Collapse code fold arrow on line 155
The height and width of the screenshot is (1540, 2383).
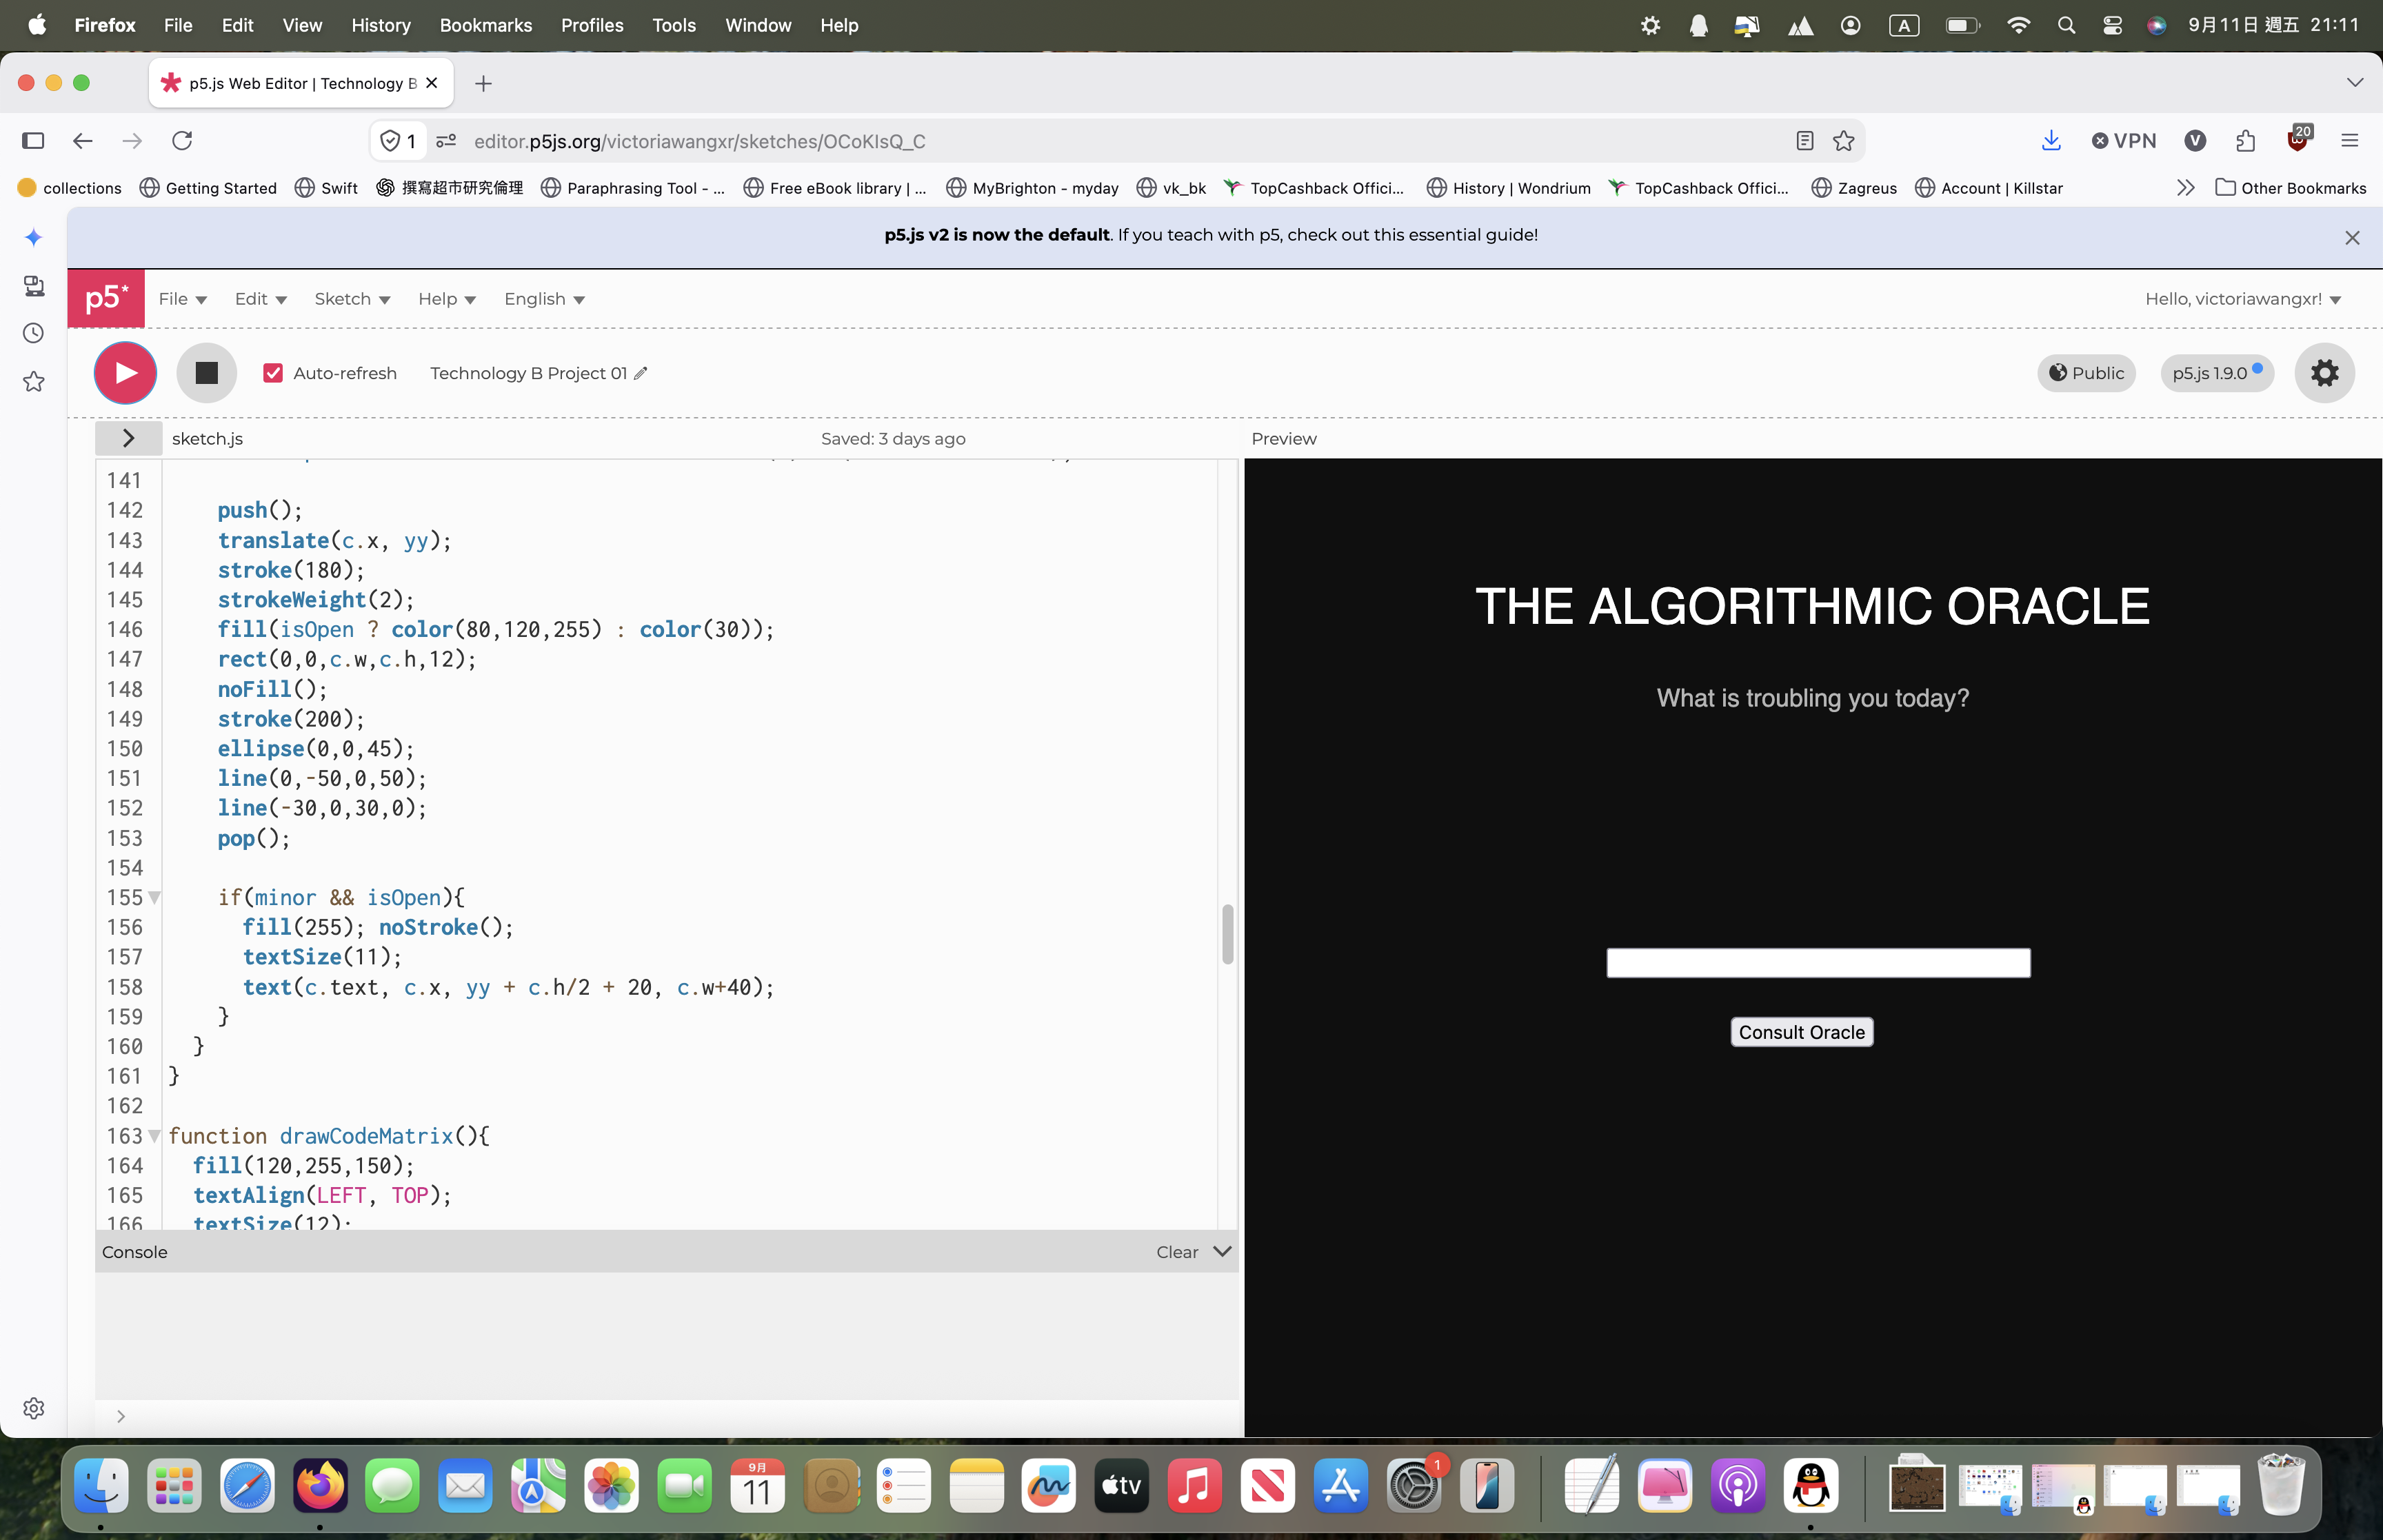154,897
